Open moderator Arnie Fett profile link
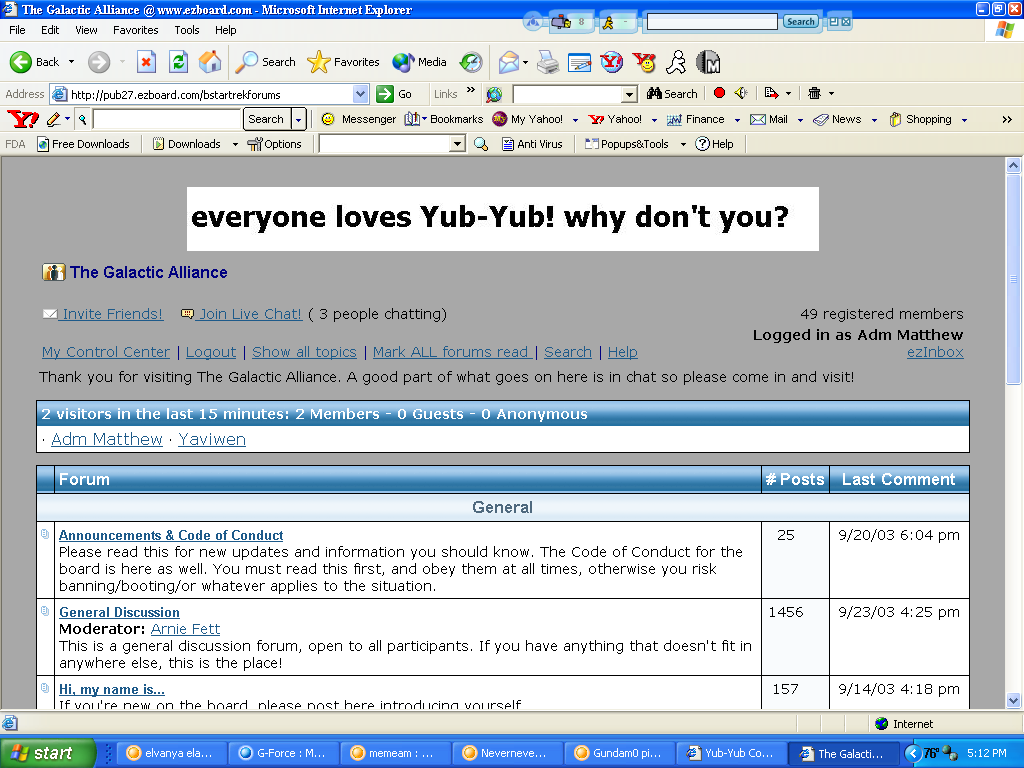The height and width of the screenshot is (768, 1024). [185, 629]
